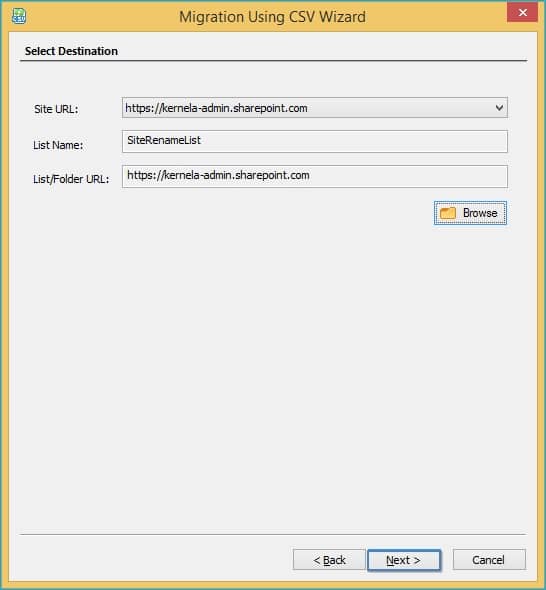
Task: Click the List Name label
Action: (58, 145)
